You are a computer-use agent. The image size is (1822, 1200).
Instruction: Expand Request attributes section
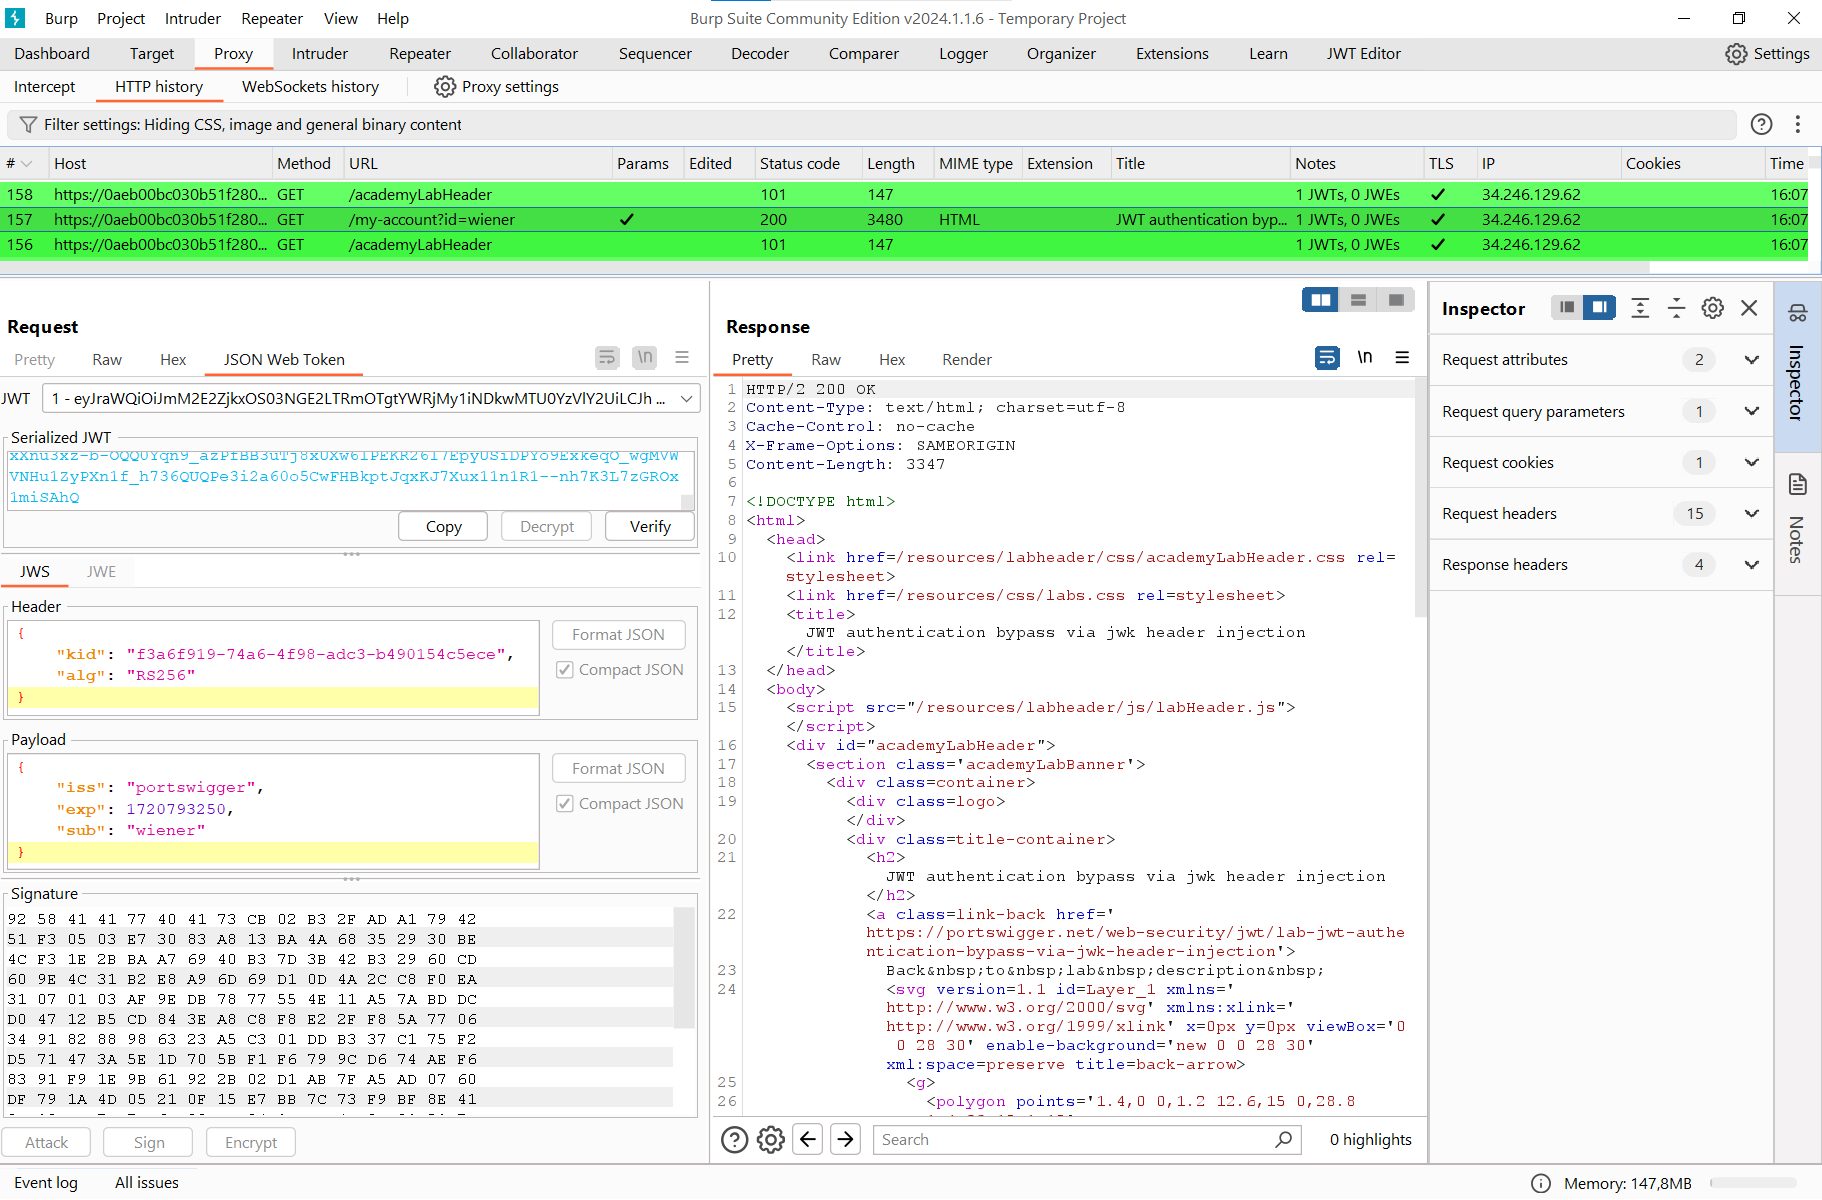pyautogui.click(x=1752, y=360)
